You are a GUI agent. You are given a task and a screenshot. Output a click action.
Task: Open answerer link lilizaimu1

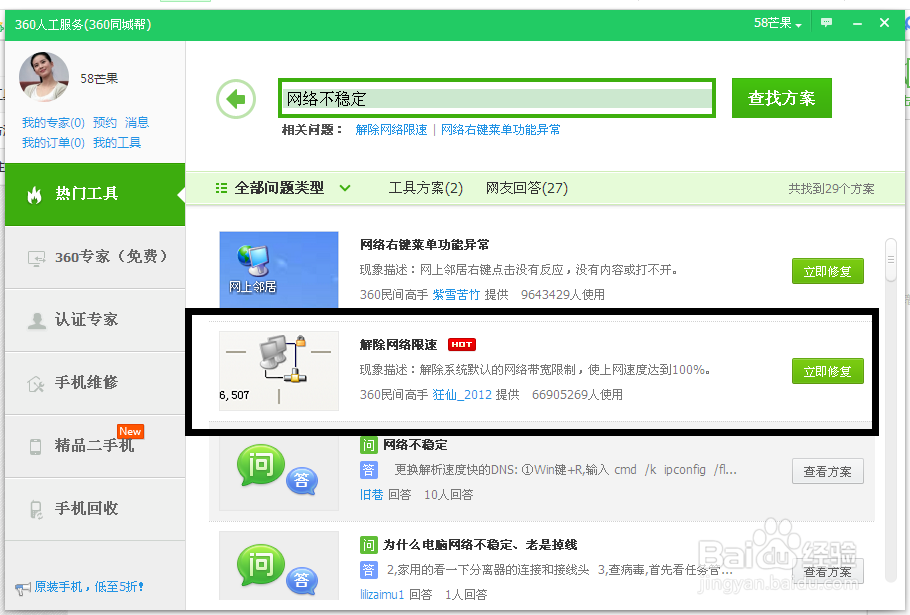382,594
